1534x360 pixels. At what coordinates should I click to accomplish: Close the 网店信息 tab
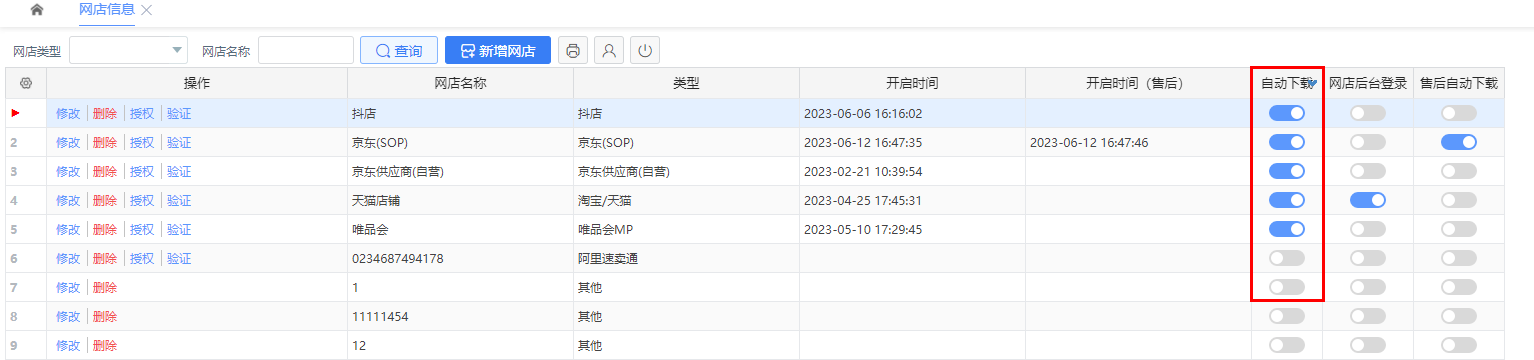click(x=147, y=10)
